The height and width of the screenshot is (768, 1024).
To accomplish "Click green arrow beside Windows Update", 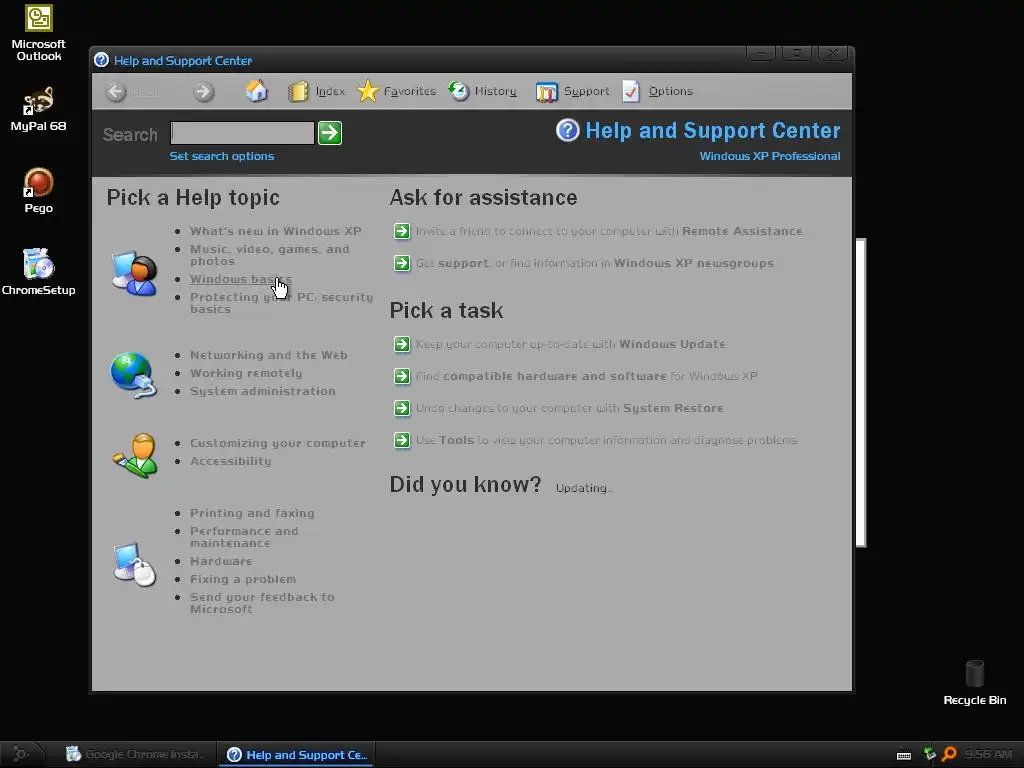I will pyautogui.click(x=402, y=344).
